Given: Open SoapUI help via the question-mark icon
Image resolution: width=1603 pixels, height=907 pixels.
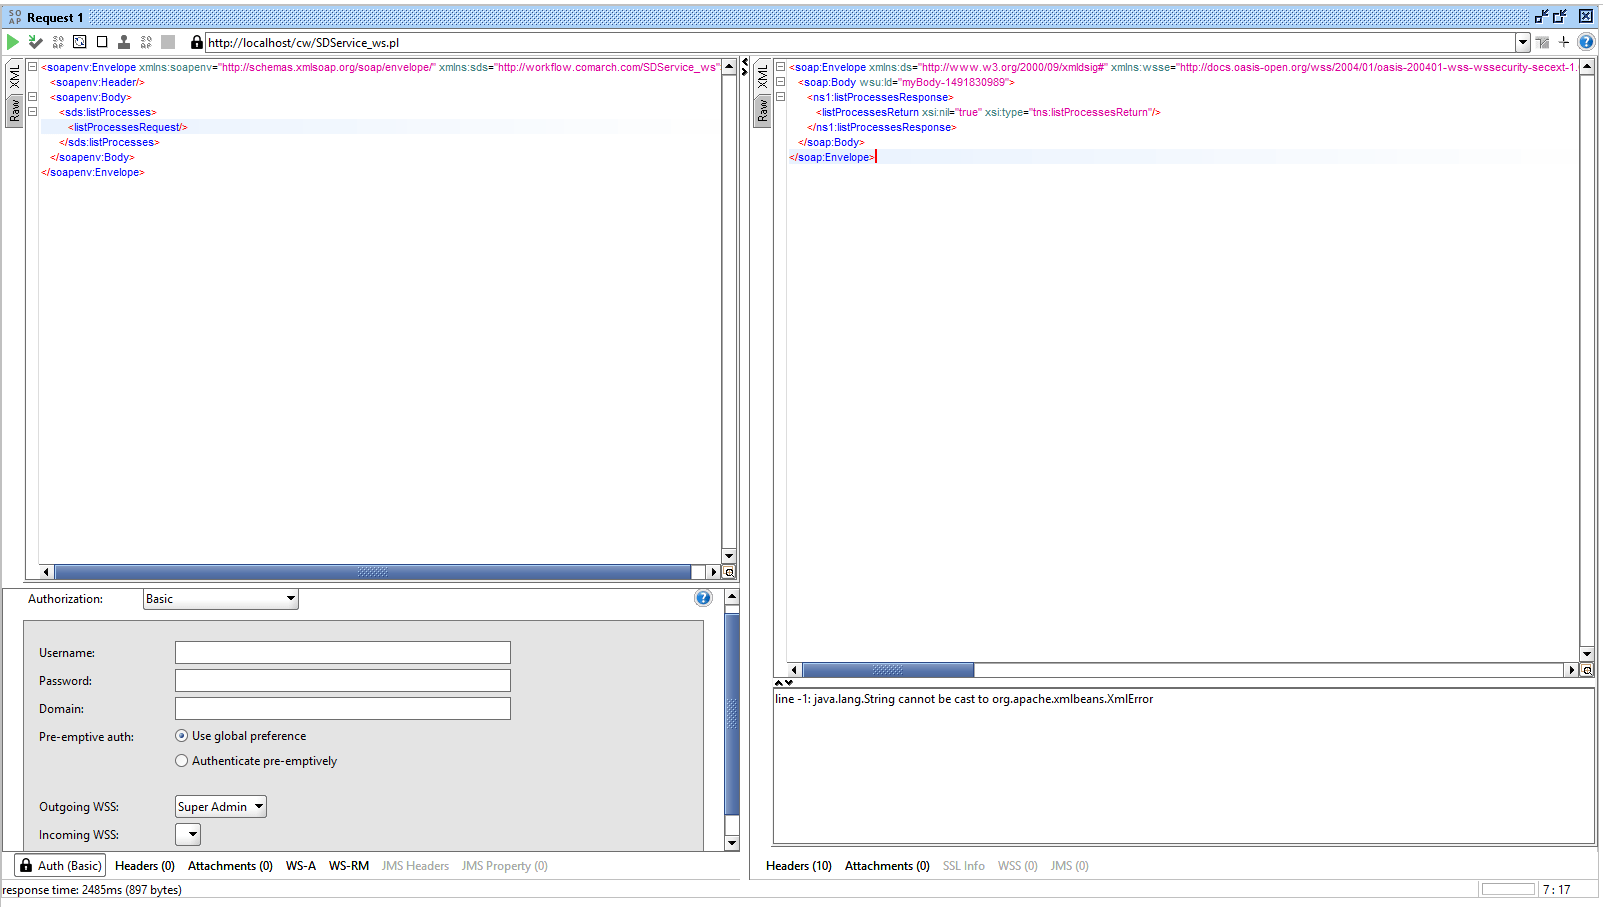Looking at the screenshot, I should point(1586,41).
